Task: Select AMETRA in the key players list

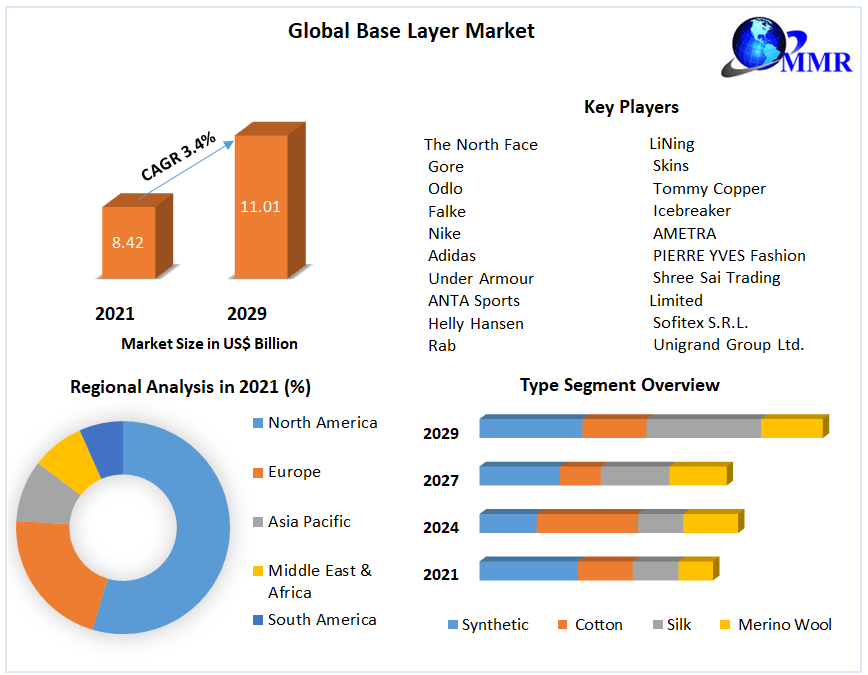Action: [684, 234]
